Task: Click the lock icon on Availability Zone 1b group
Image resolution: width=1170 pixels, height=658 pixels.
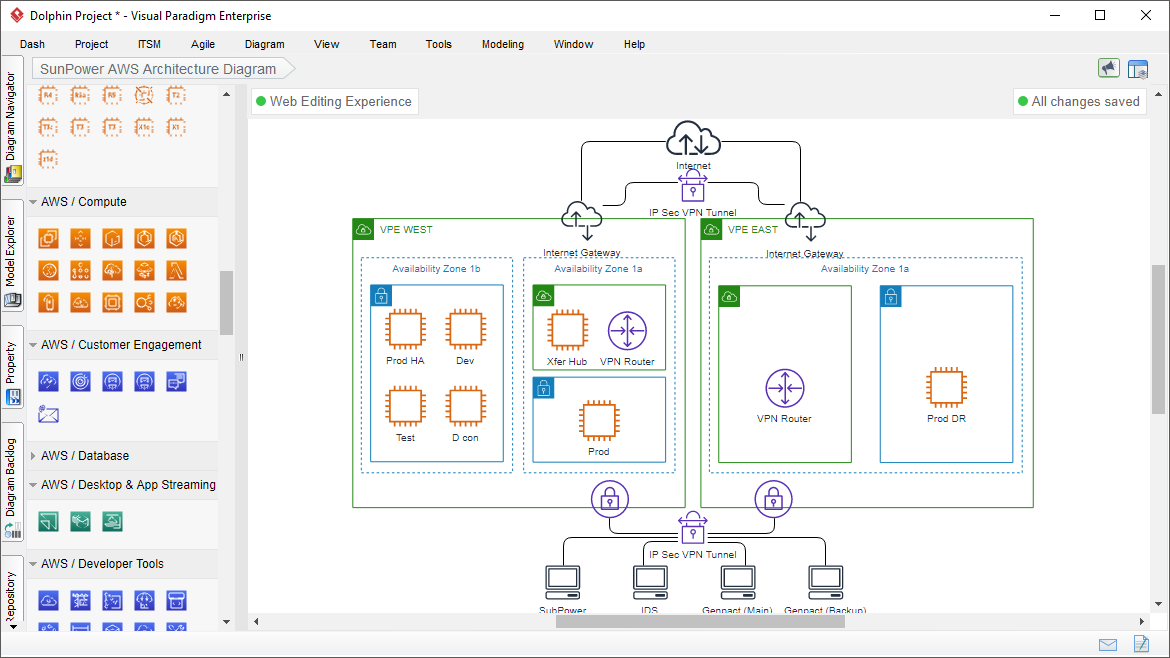Action: [380, 295]
